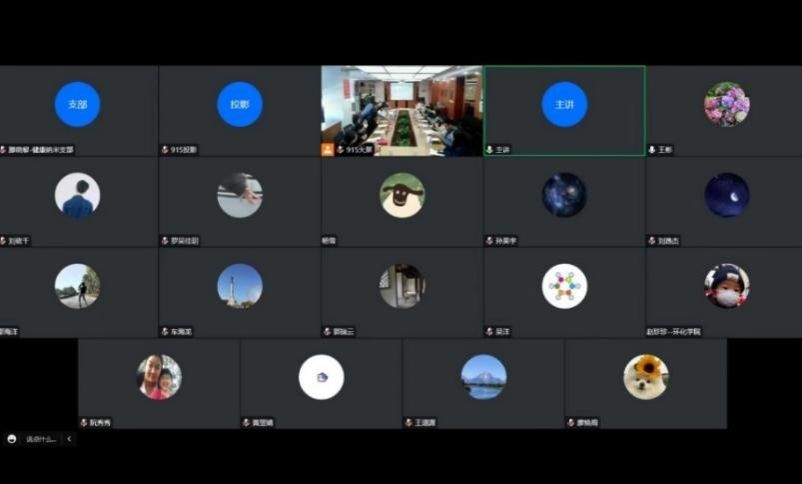Click the microphone icon next to 王彬
802x484 pixels.
tap(652, 149)
